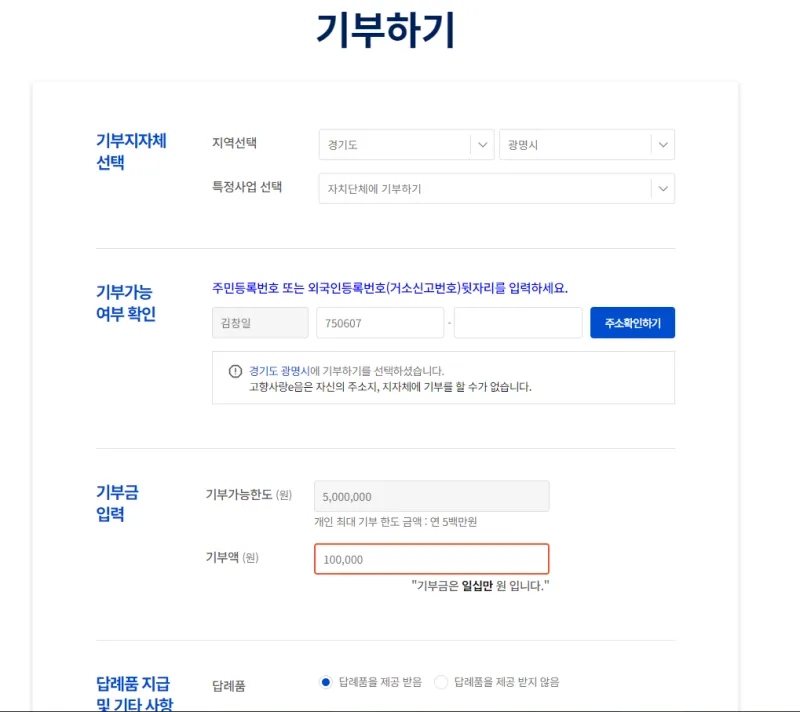Click the 특정사업 선택 field label
The width and height of the screenshot is (800, 712).
(247, 187)
